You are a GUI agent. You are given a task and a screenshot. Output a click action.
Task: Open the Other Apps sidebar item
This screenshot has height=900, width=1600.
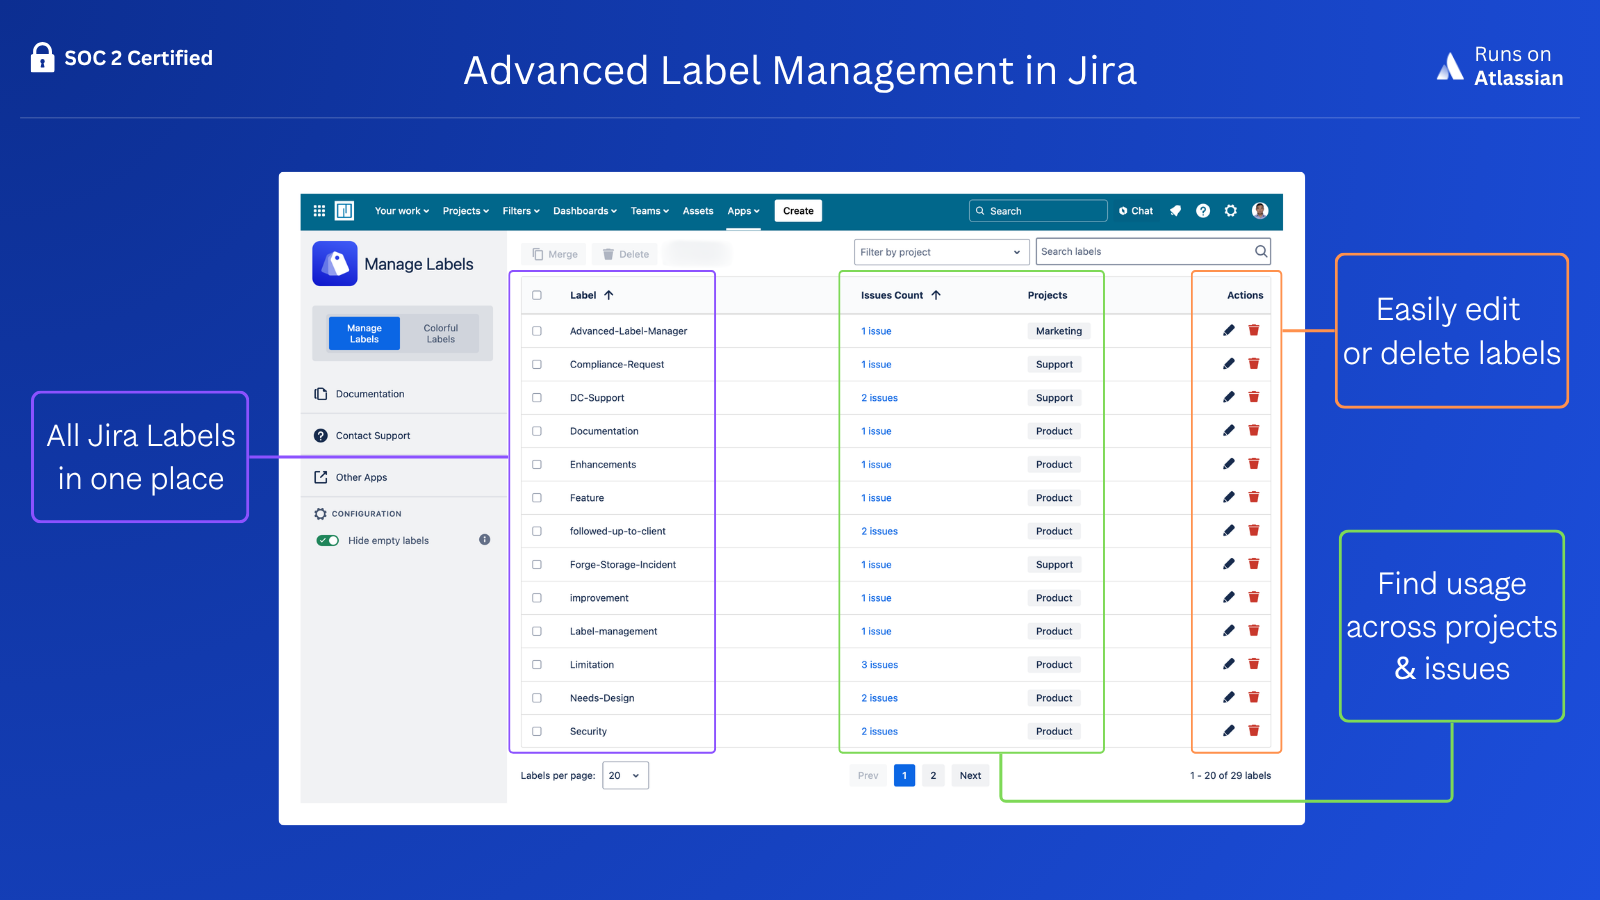tap(351, 477)
